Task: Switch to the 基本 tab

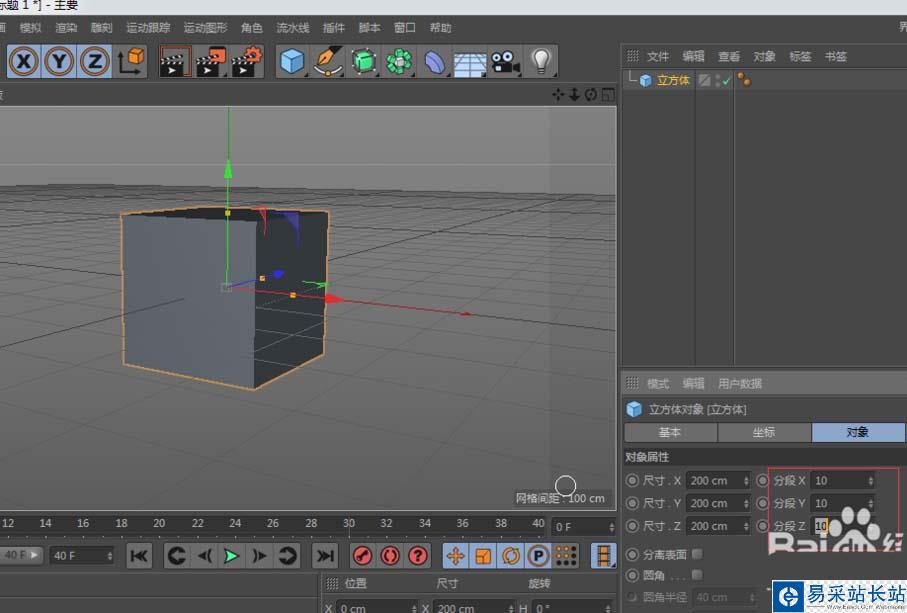Action: click(x=670, y=432)
